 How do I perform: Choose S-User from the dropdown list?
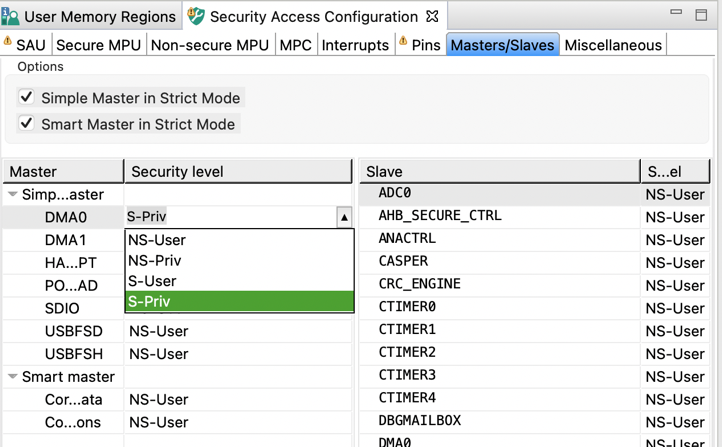point(239,281)
